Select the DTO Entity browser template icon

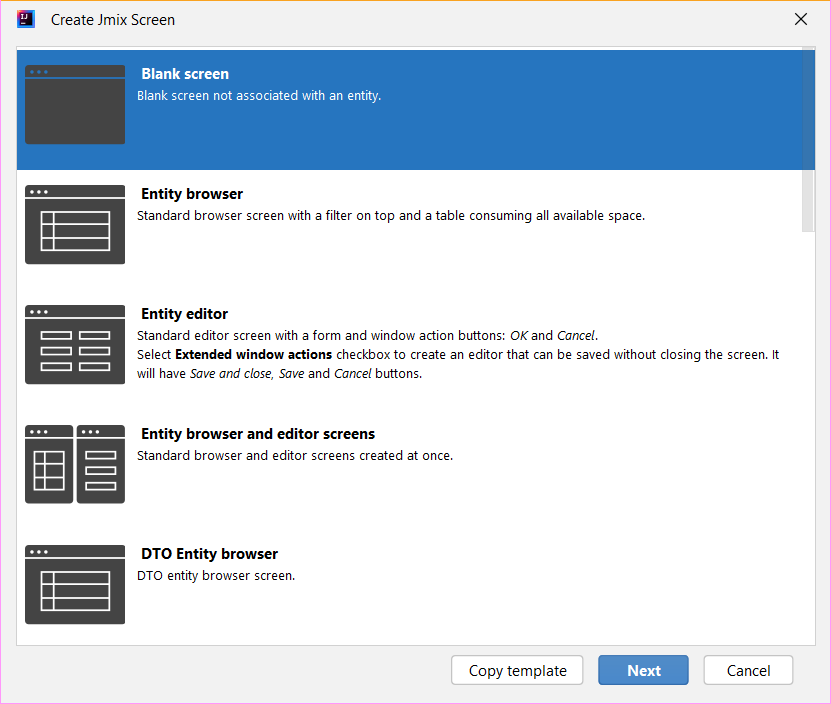75,584
